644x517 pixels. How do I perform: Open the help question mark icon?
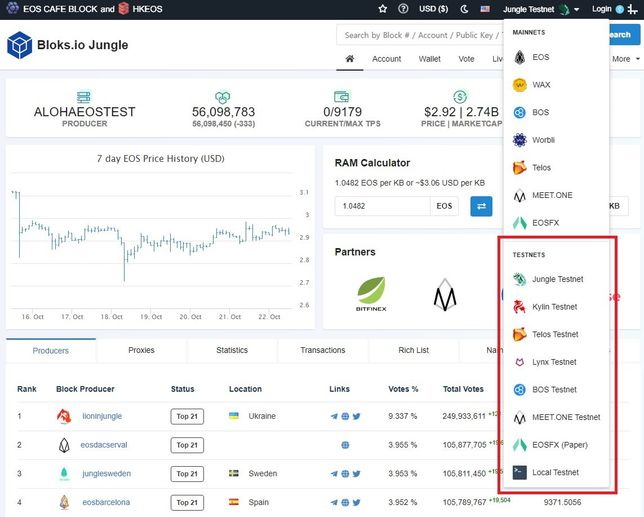point(403,9)
